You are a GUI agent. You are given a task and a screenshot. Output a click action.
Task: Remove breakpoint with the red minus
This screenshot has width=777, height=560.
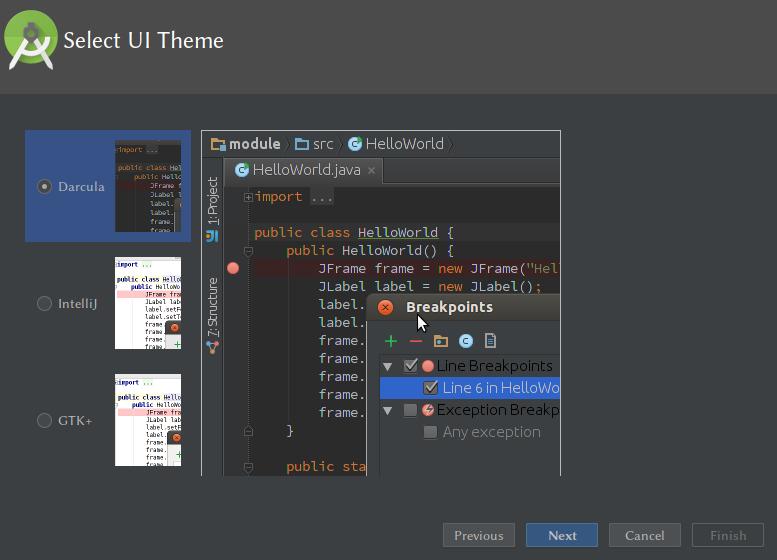pyautogui.click(x=416, y=341)
